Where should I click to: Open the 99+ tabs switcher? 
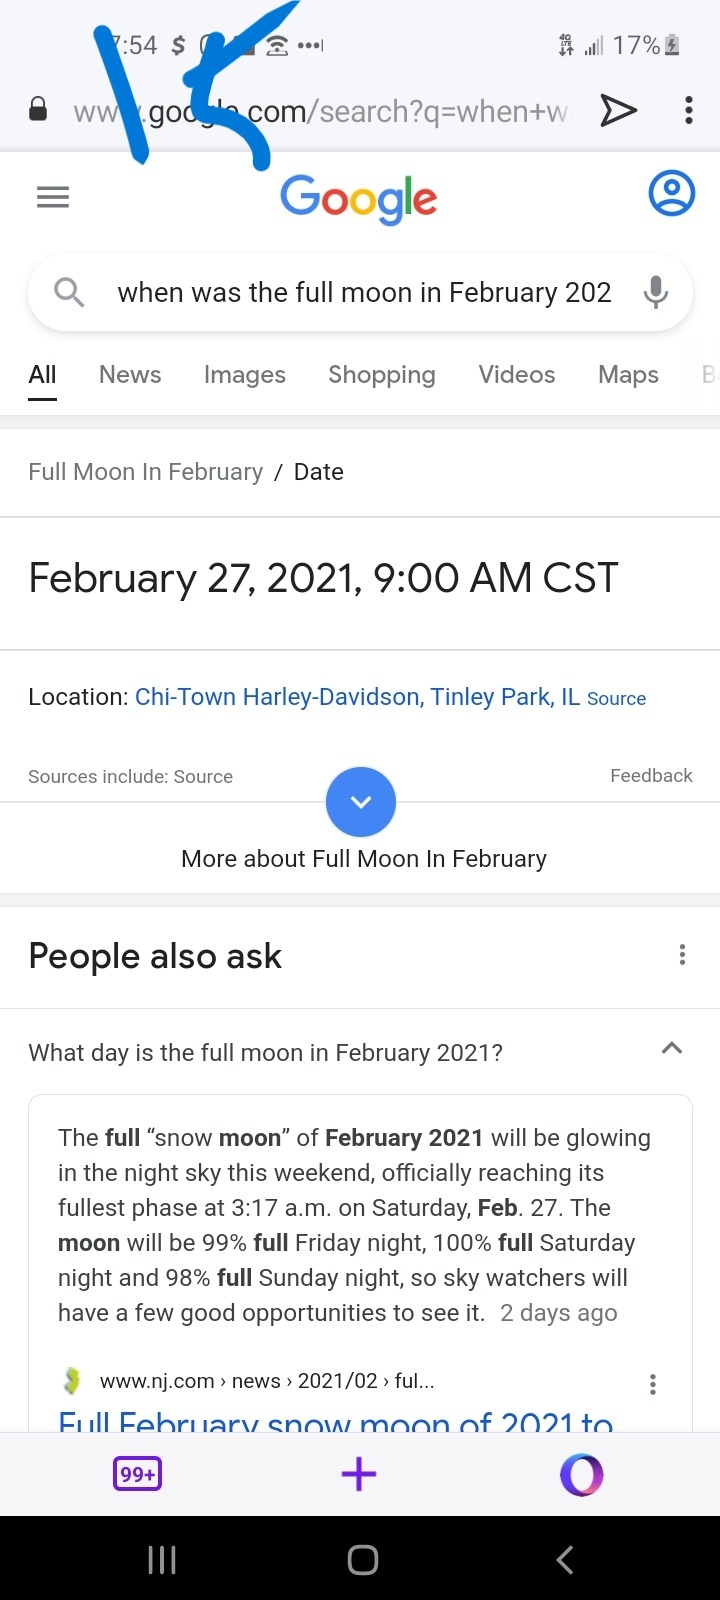138,1474
